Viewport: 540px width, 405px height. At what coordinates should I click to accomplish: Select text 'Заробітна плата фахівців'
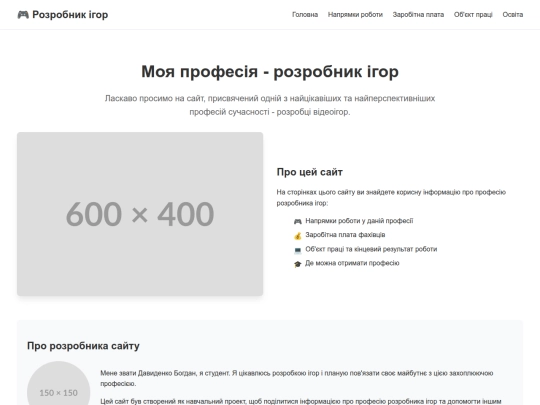tap(345, 235)
